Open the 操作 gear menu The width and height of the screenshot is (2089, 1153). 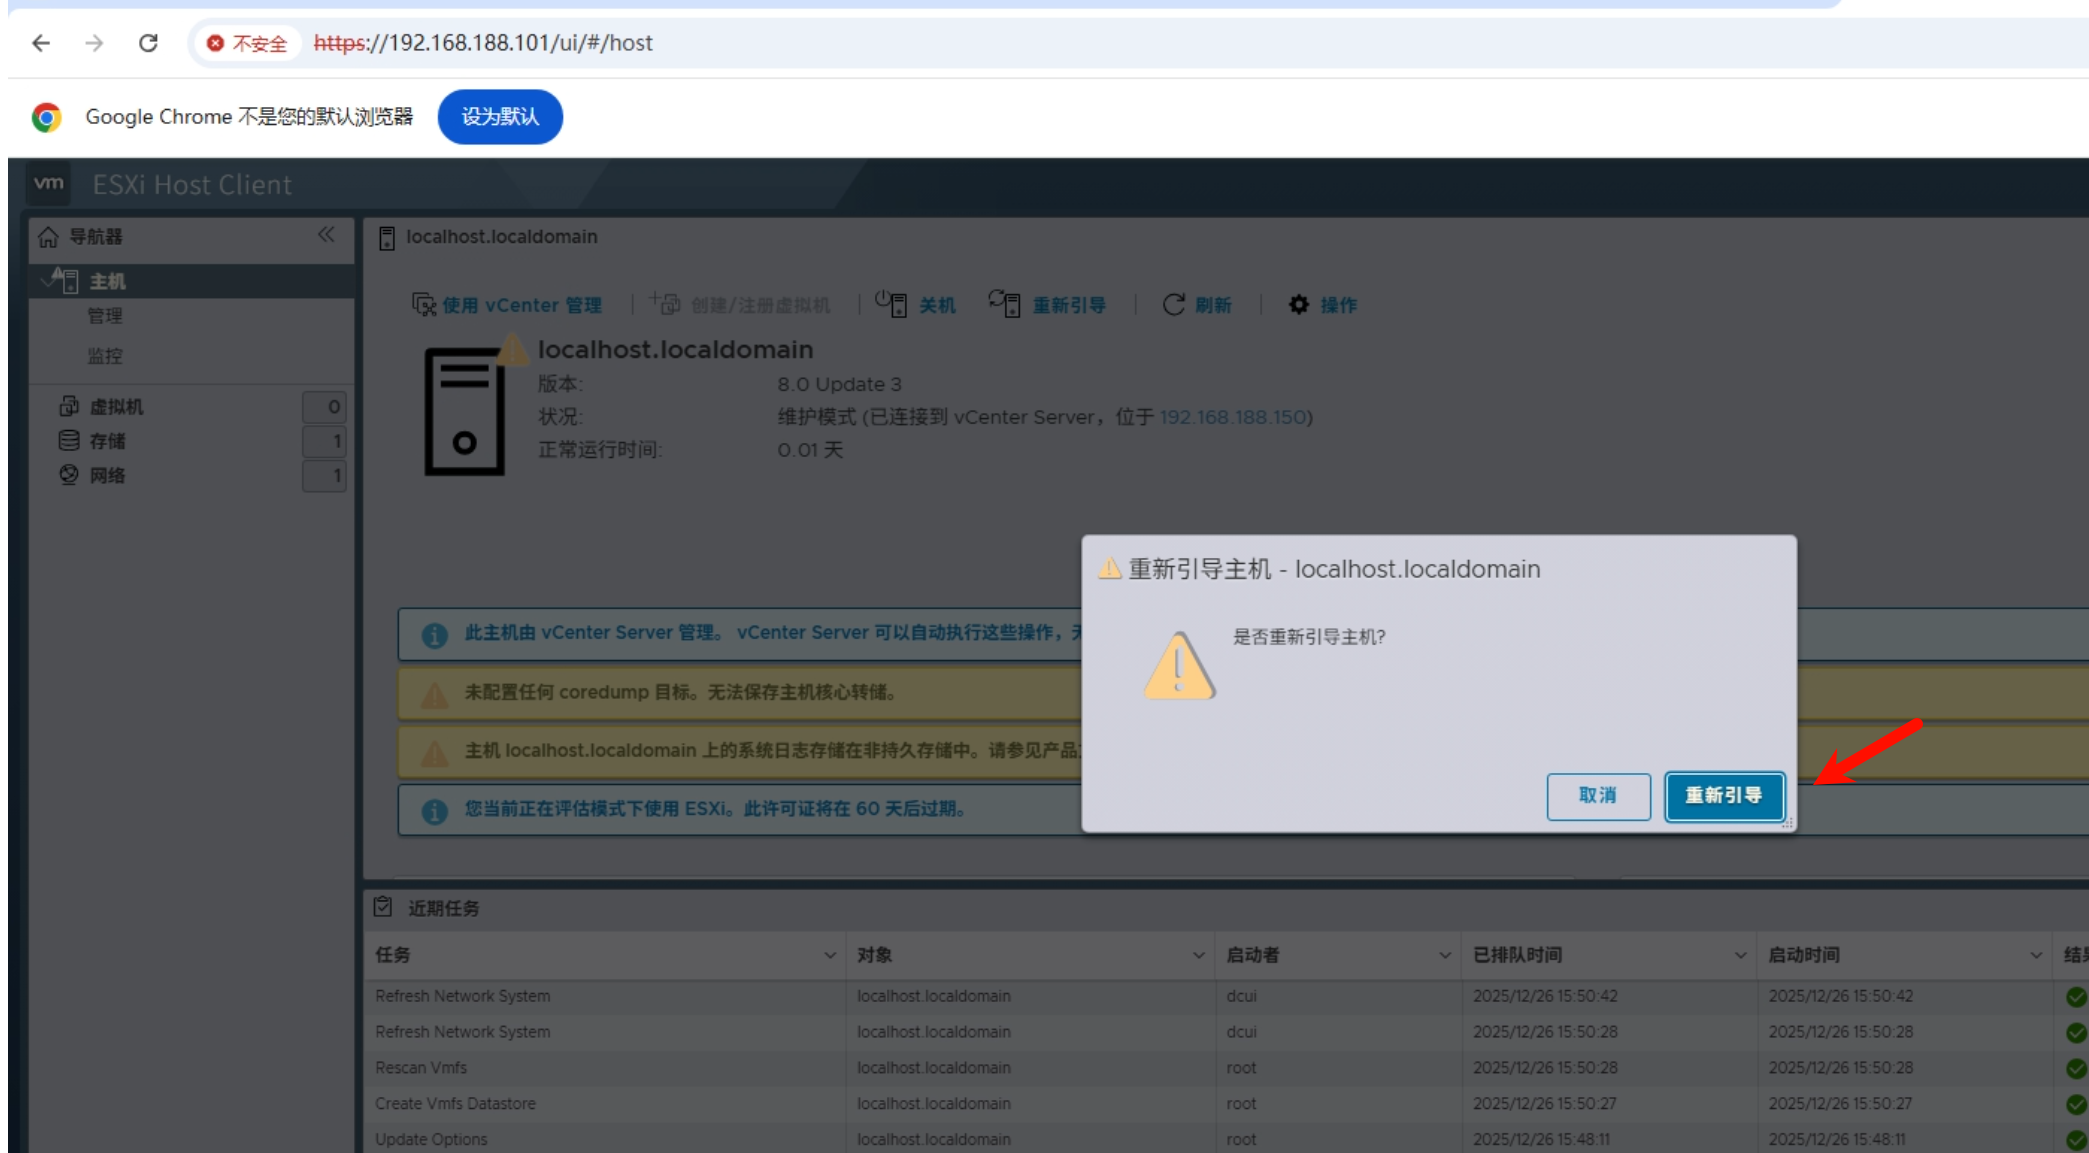tap(1299, 304)
